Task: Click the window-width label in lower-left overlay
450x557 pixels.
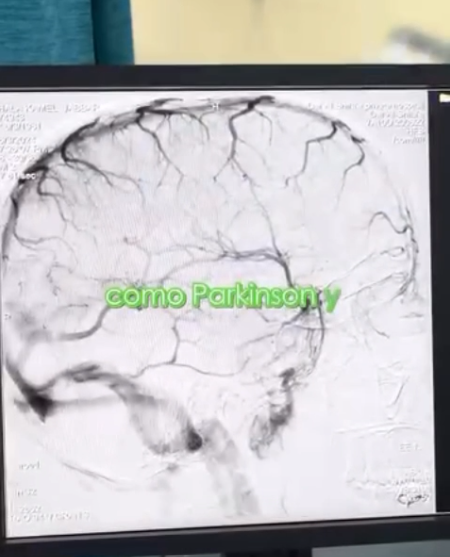Action: pyautogui.click(x=26, y=493)
